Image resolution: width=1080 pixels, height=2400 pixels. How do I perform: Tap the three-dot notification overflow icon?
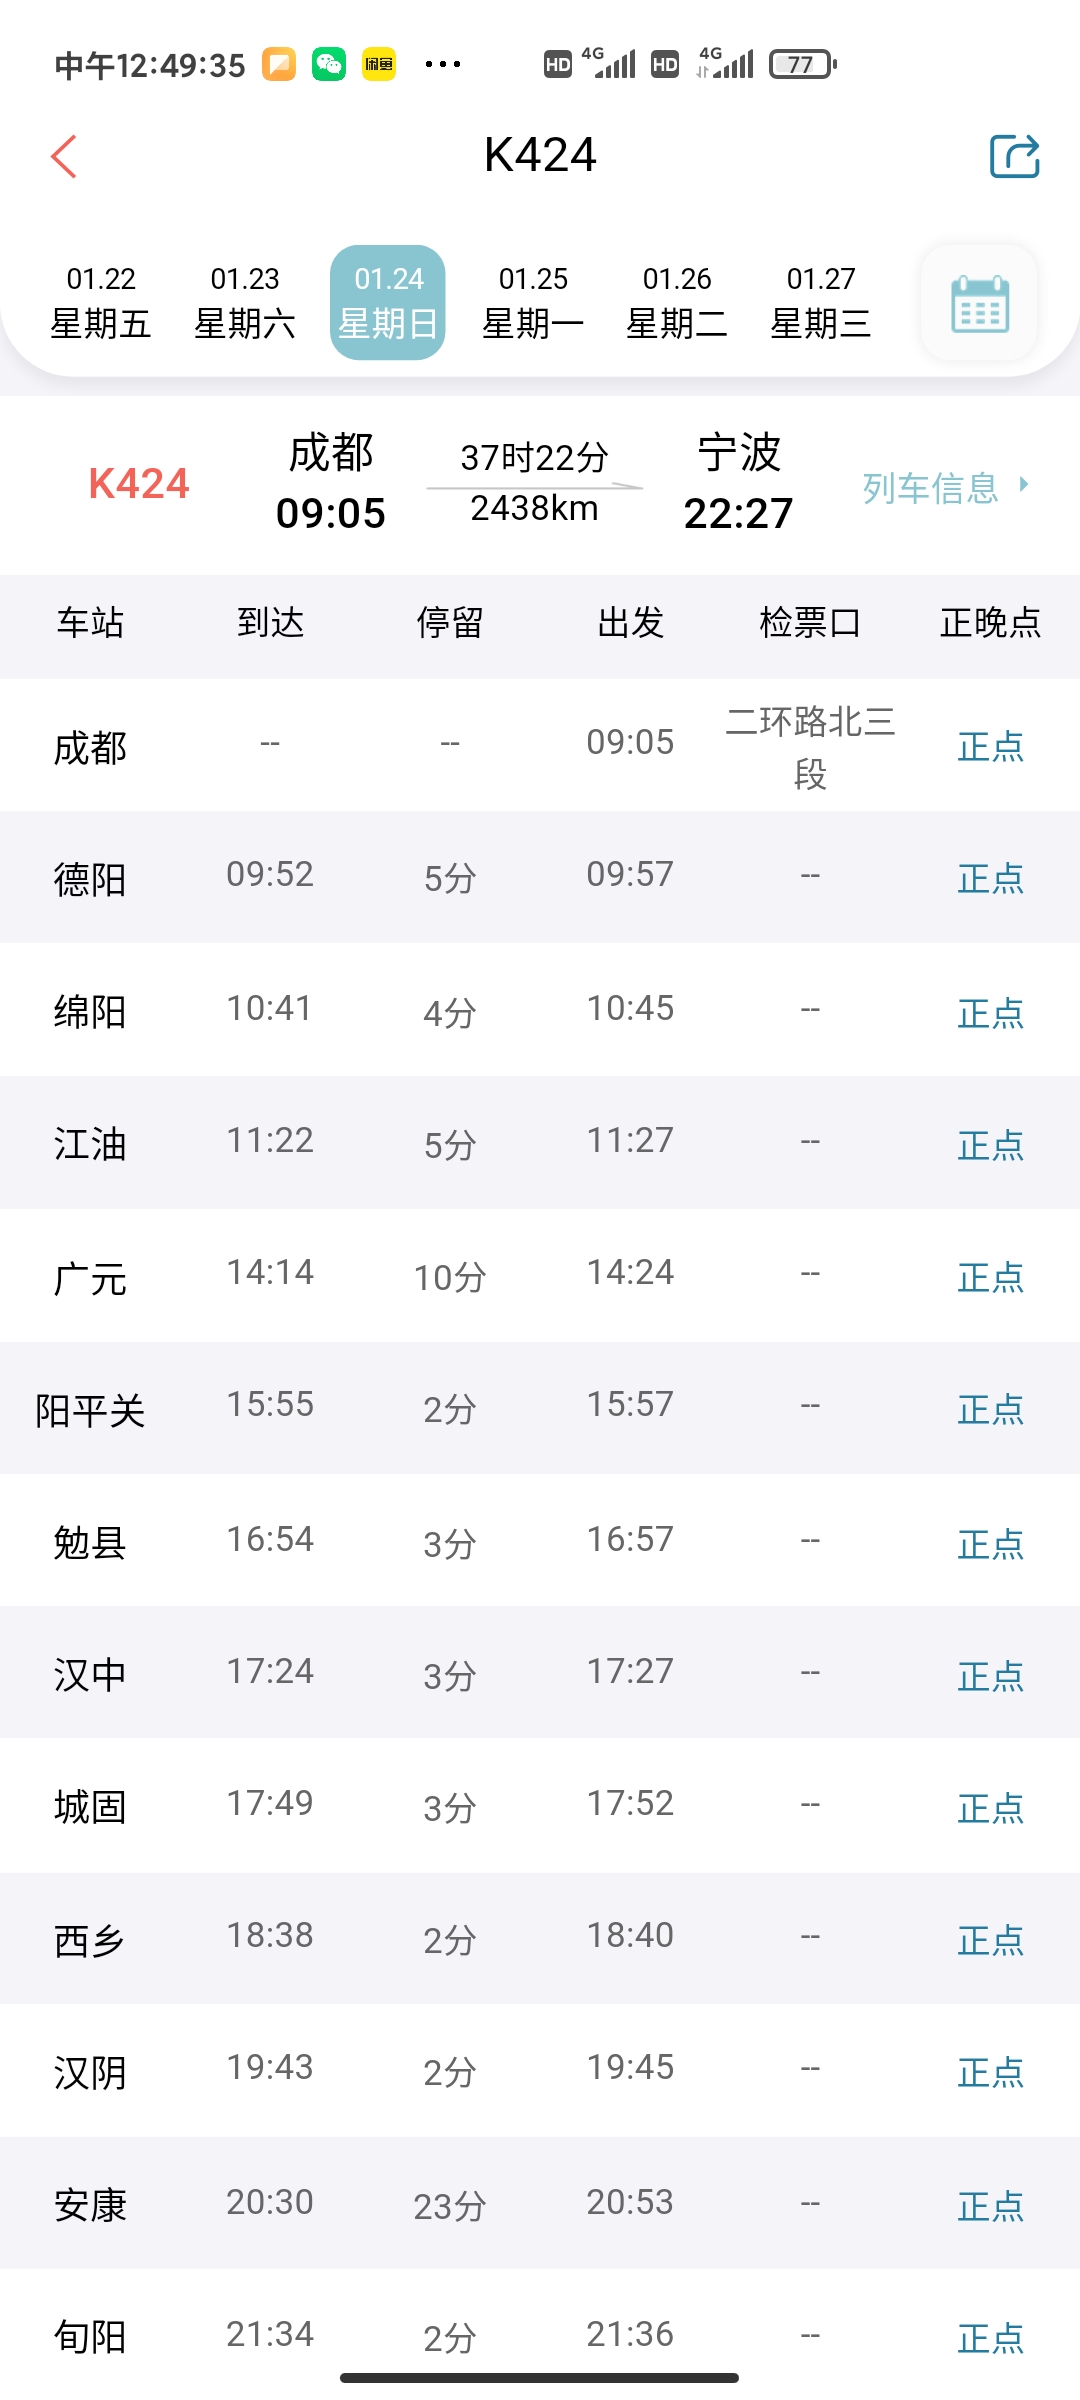coord(442,65)
